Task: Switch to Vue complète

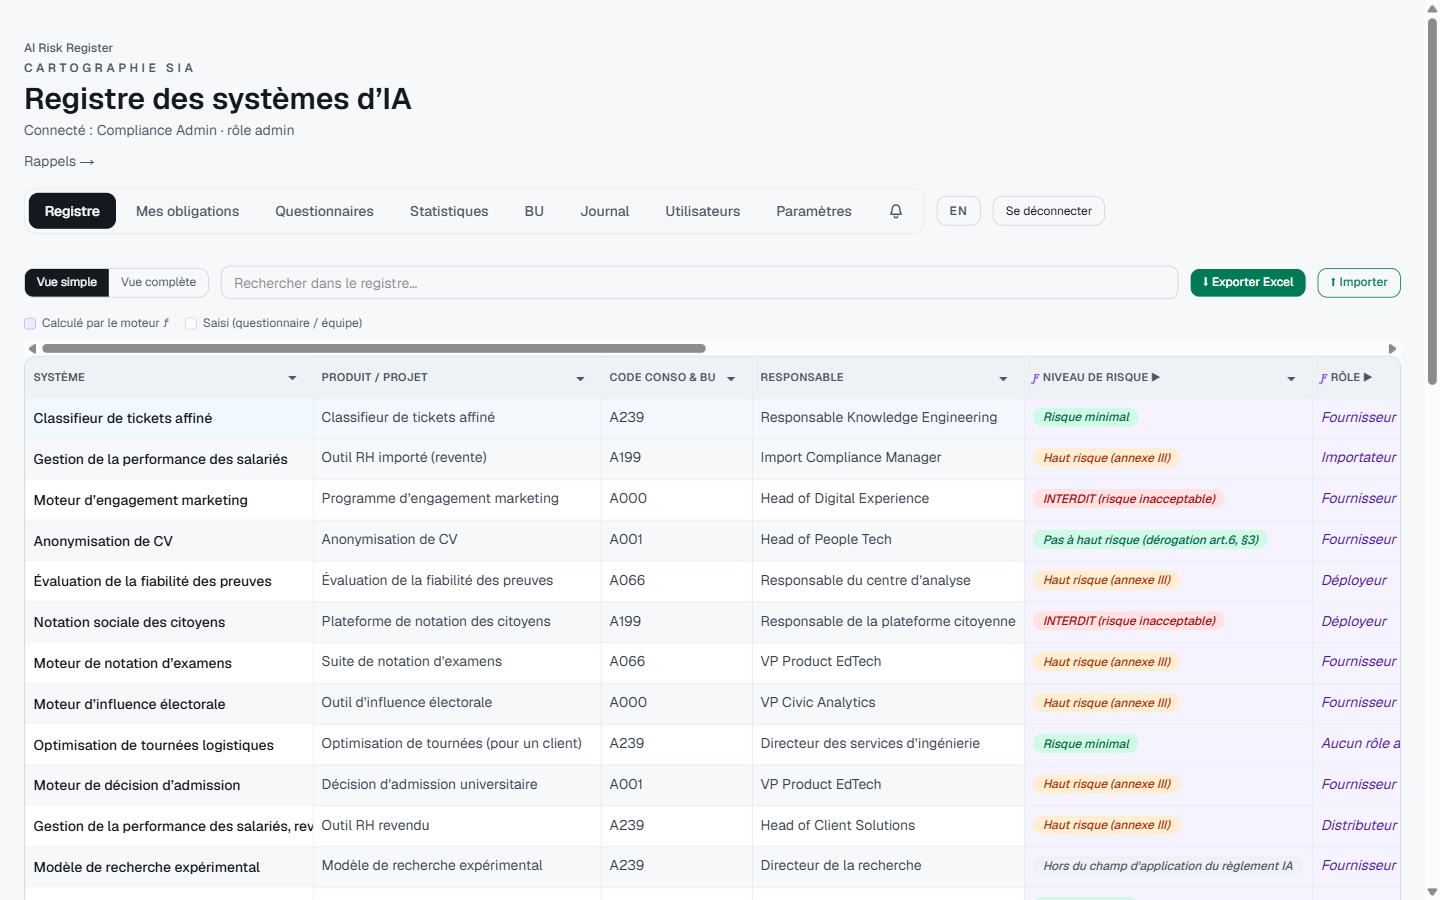Action: [158, 282]
